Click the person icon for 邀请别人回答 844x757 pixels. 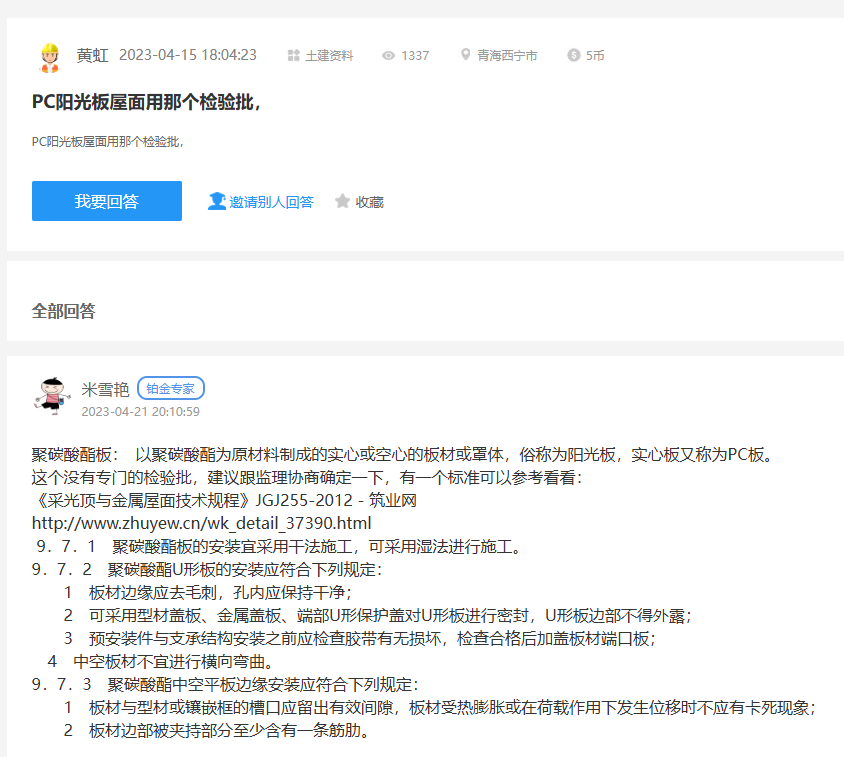(216, 201)
